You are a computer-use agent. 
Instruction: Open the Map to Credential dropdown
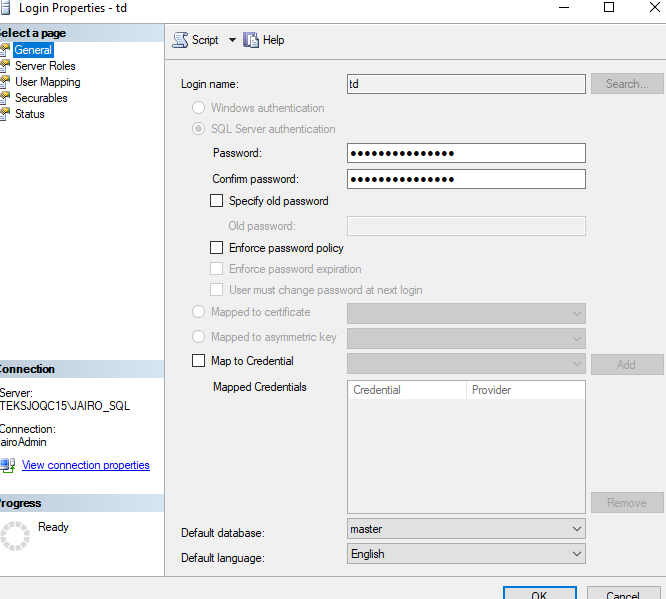tap(576, 364)
